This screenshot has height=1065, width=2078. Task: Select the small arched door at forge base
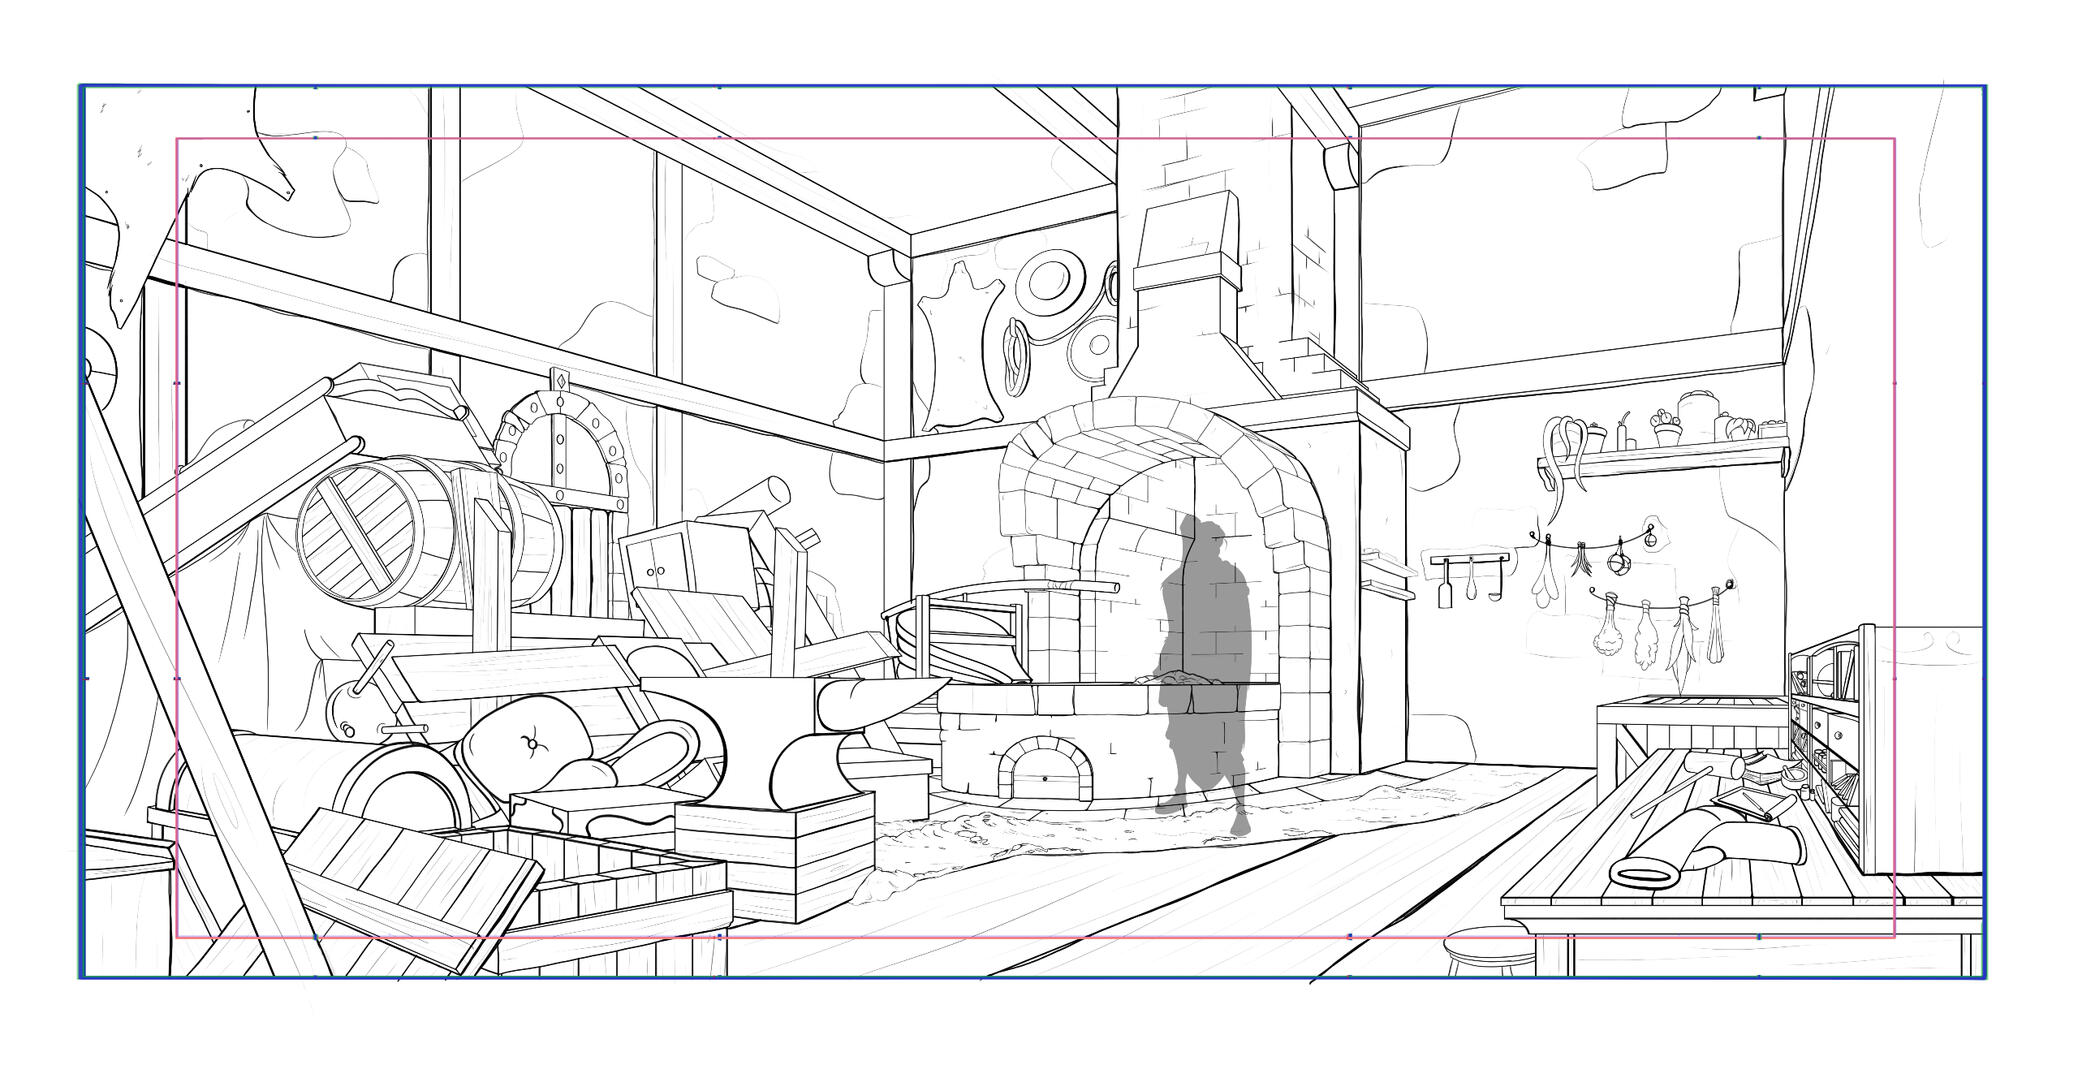[1045, 770]
